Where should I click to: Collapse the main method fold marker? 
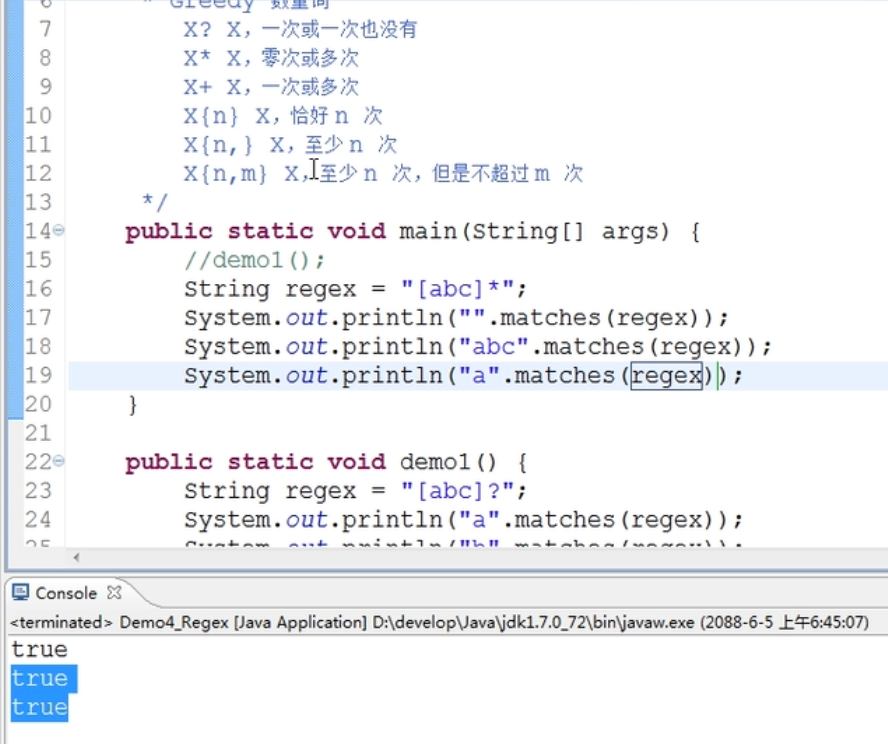(58, 231)
